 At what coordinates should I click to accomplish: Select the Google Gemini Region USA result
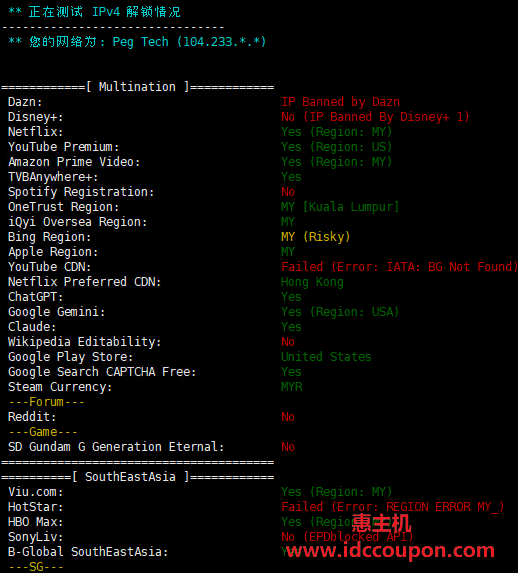click(340, 312)
